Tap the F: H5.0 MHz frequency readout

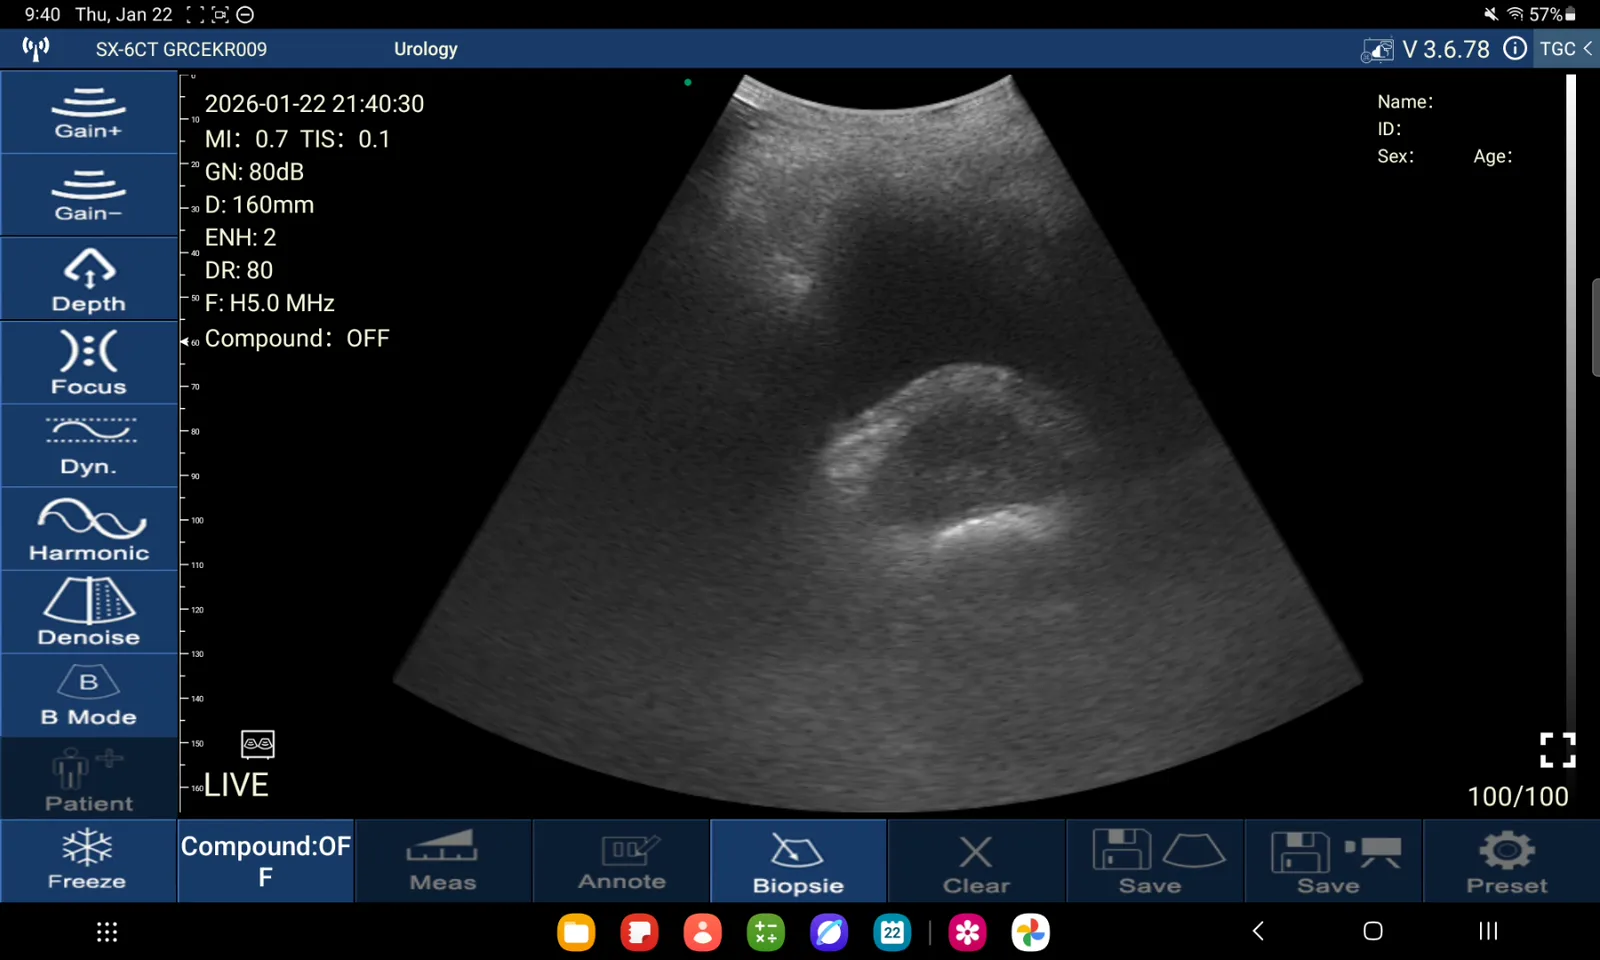pos(269,303)
